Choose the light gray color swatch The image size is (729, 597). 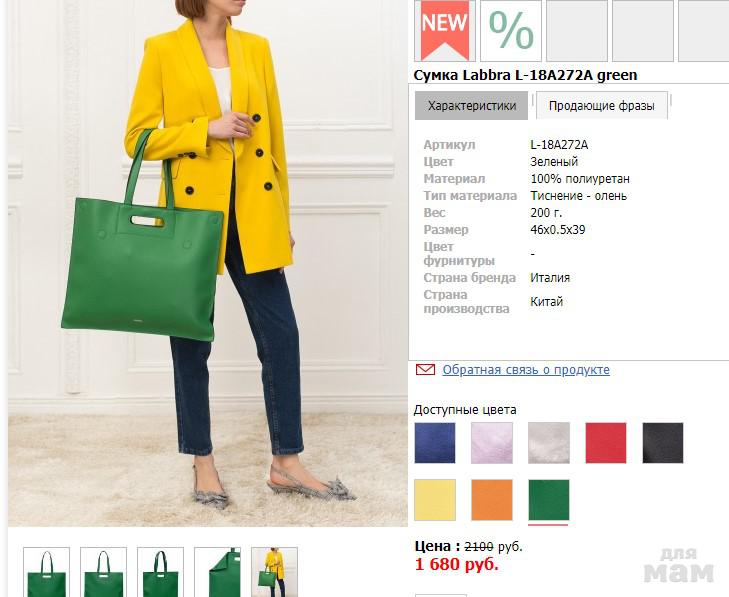(549, 443)
